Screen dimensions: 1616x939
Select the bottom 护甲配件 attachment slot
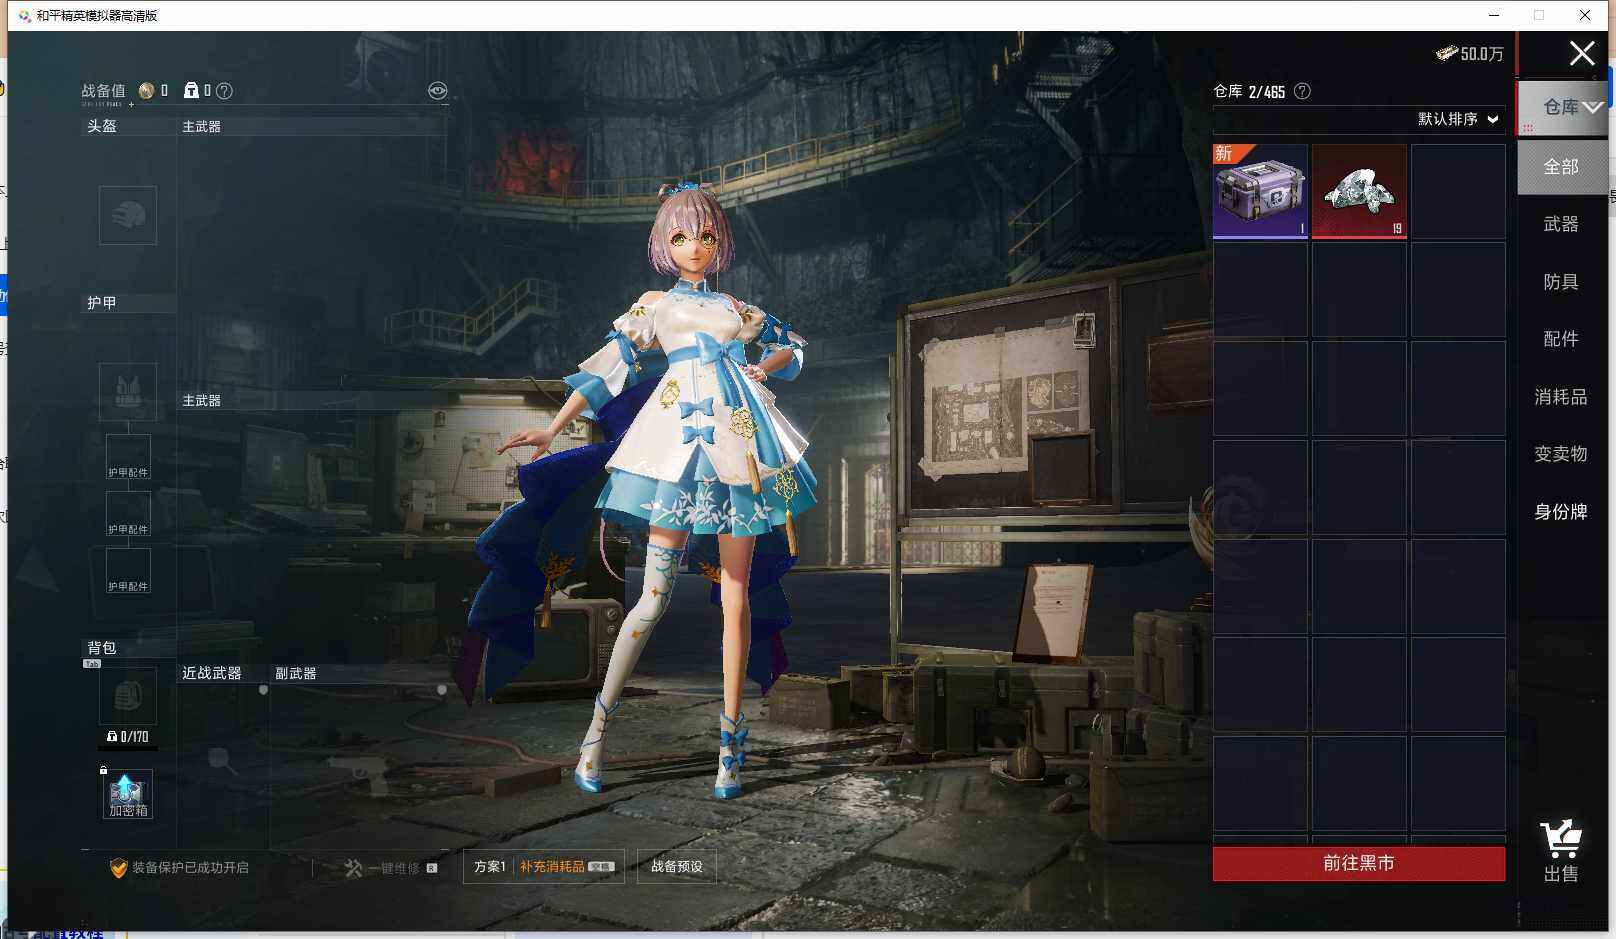[x=128, y=571]
